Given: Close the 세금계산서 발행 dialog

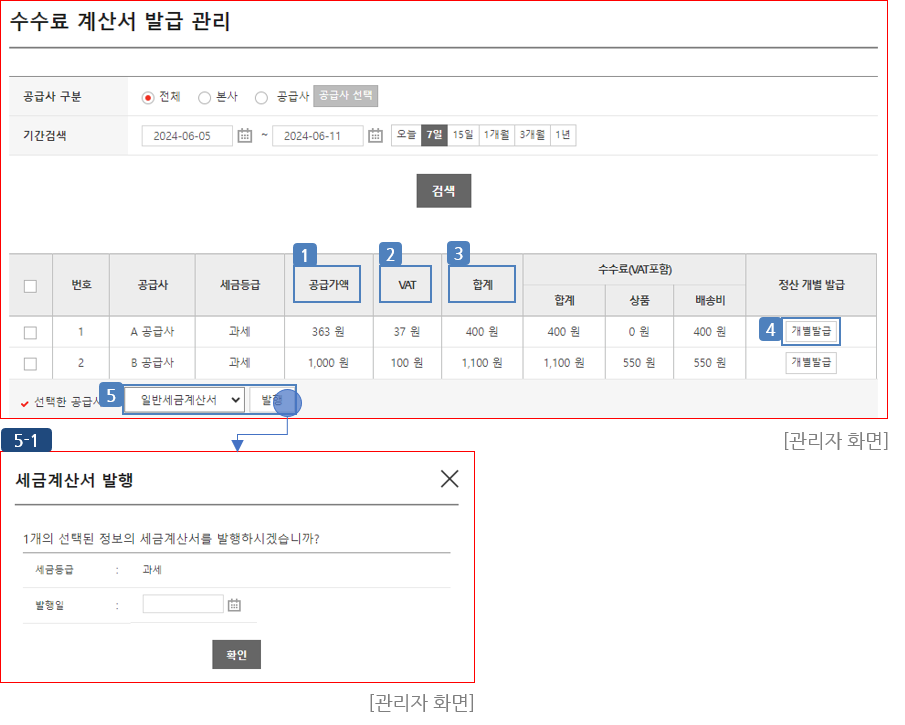Looking at the screenshot, I should click(449, 479).
